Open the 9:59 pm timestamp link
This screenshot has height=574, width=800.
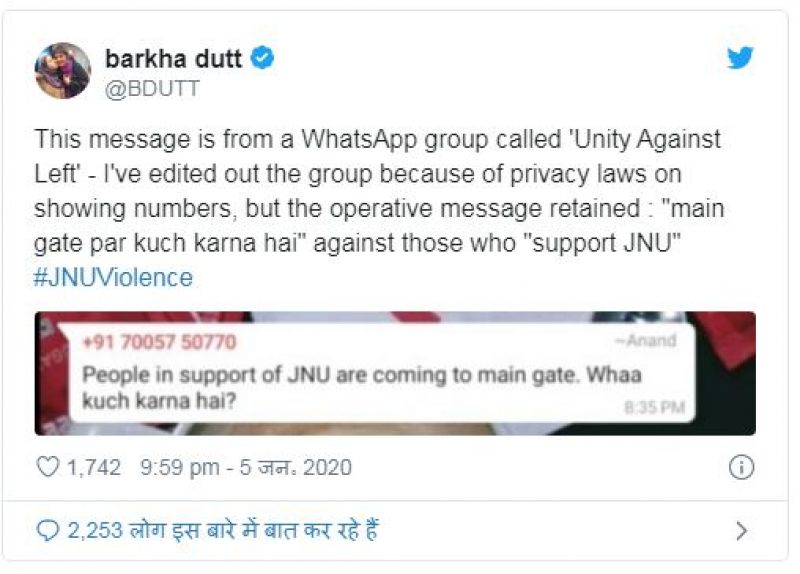click(180, 467)
